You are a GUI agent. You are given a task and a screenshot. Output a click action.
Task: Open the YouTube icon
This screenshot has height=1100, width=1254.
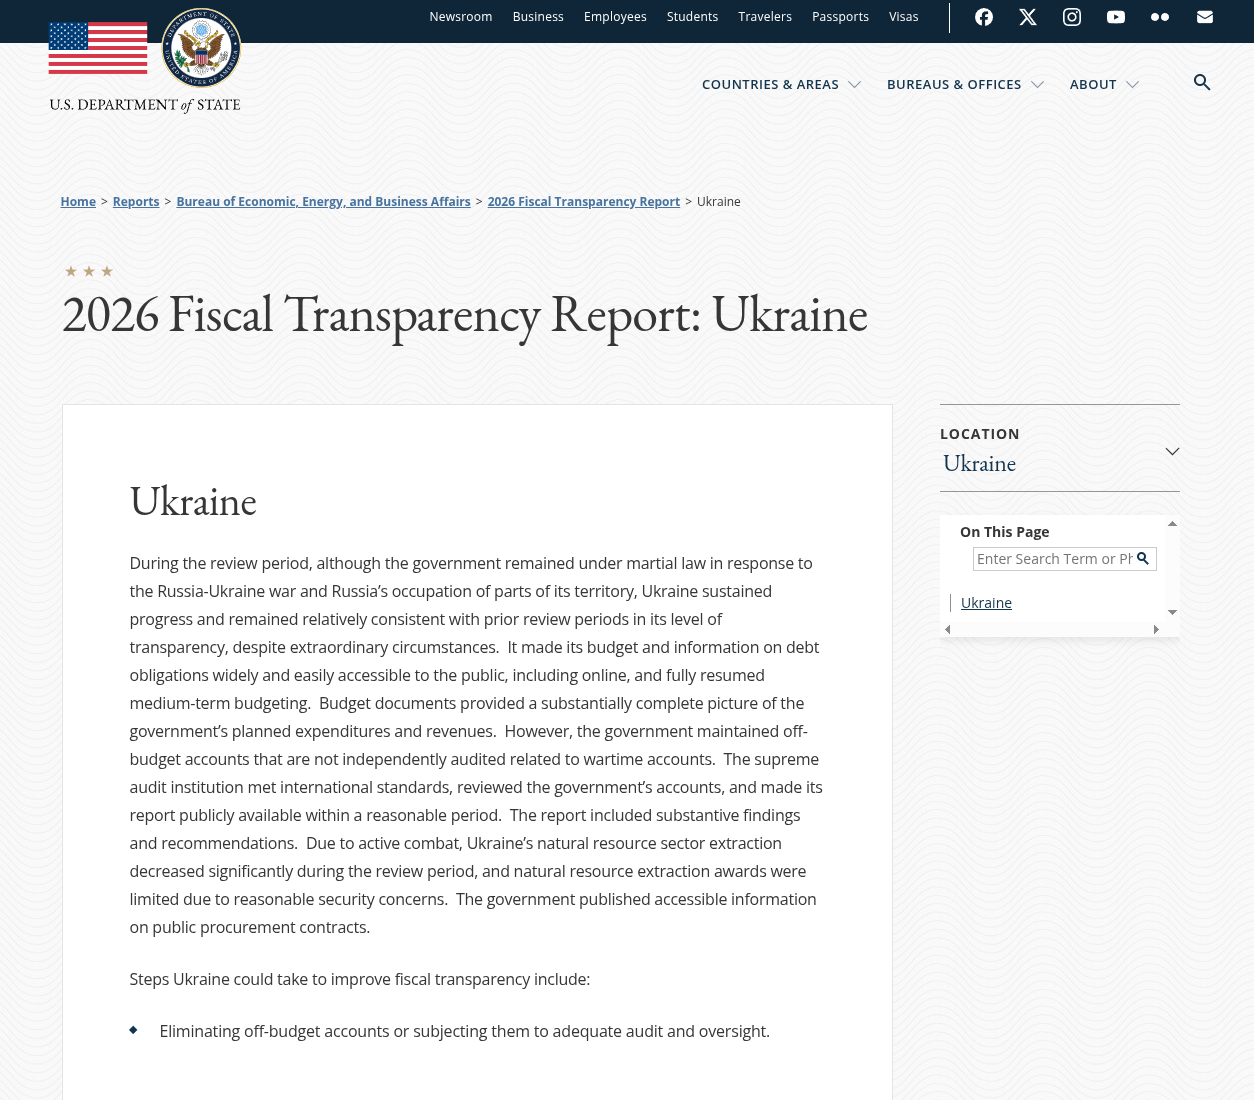1116,17
